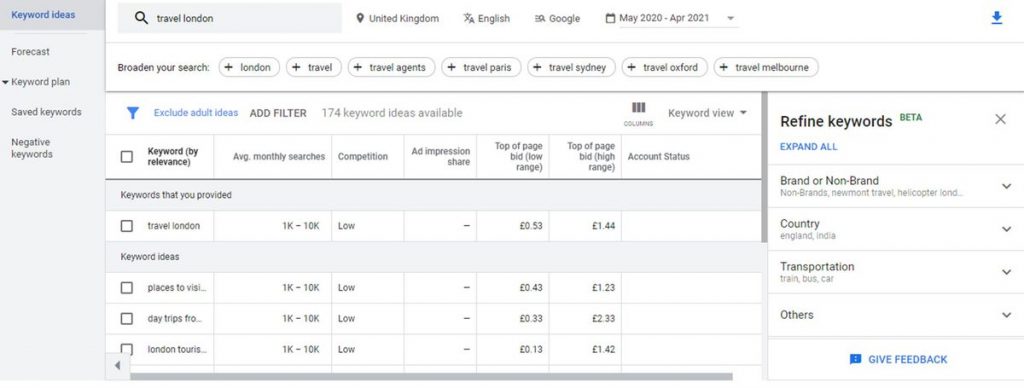
Task: Collapse side panel with left arrow
Action: [118, 365]
